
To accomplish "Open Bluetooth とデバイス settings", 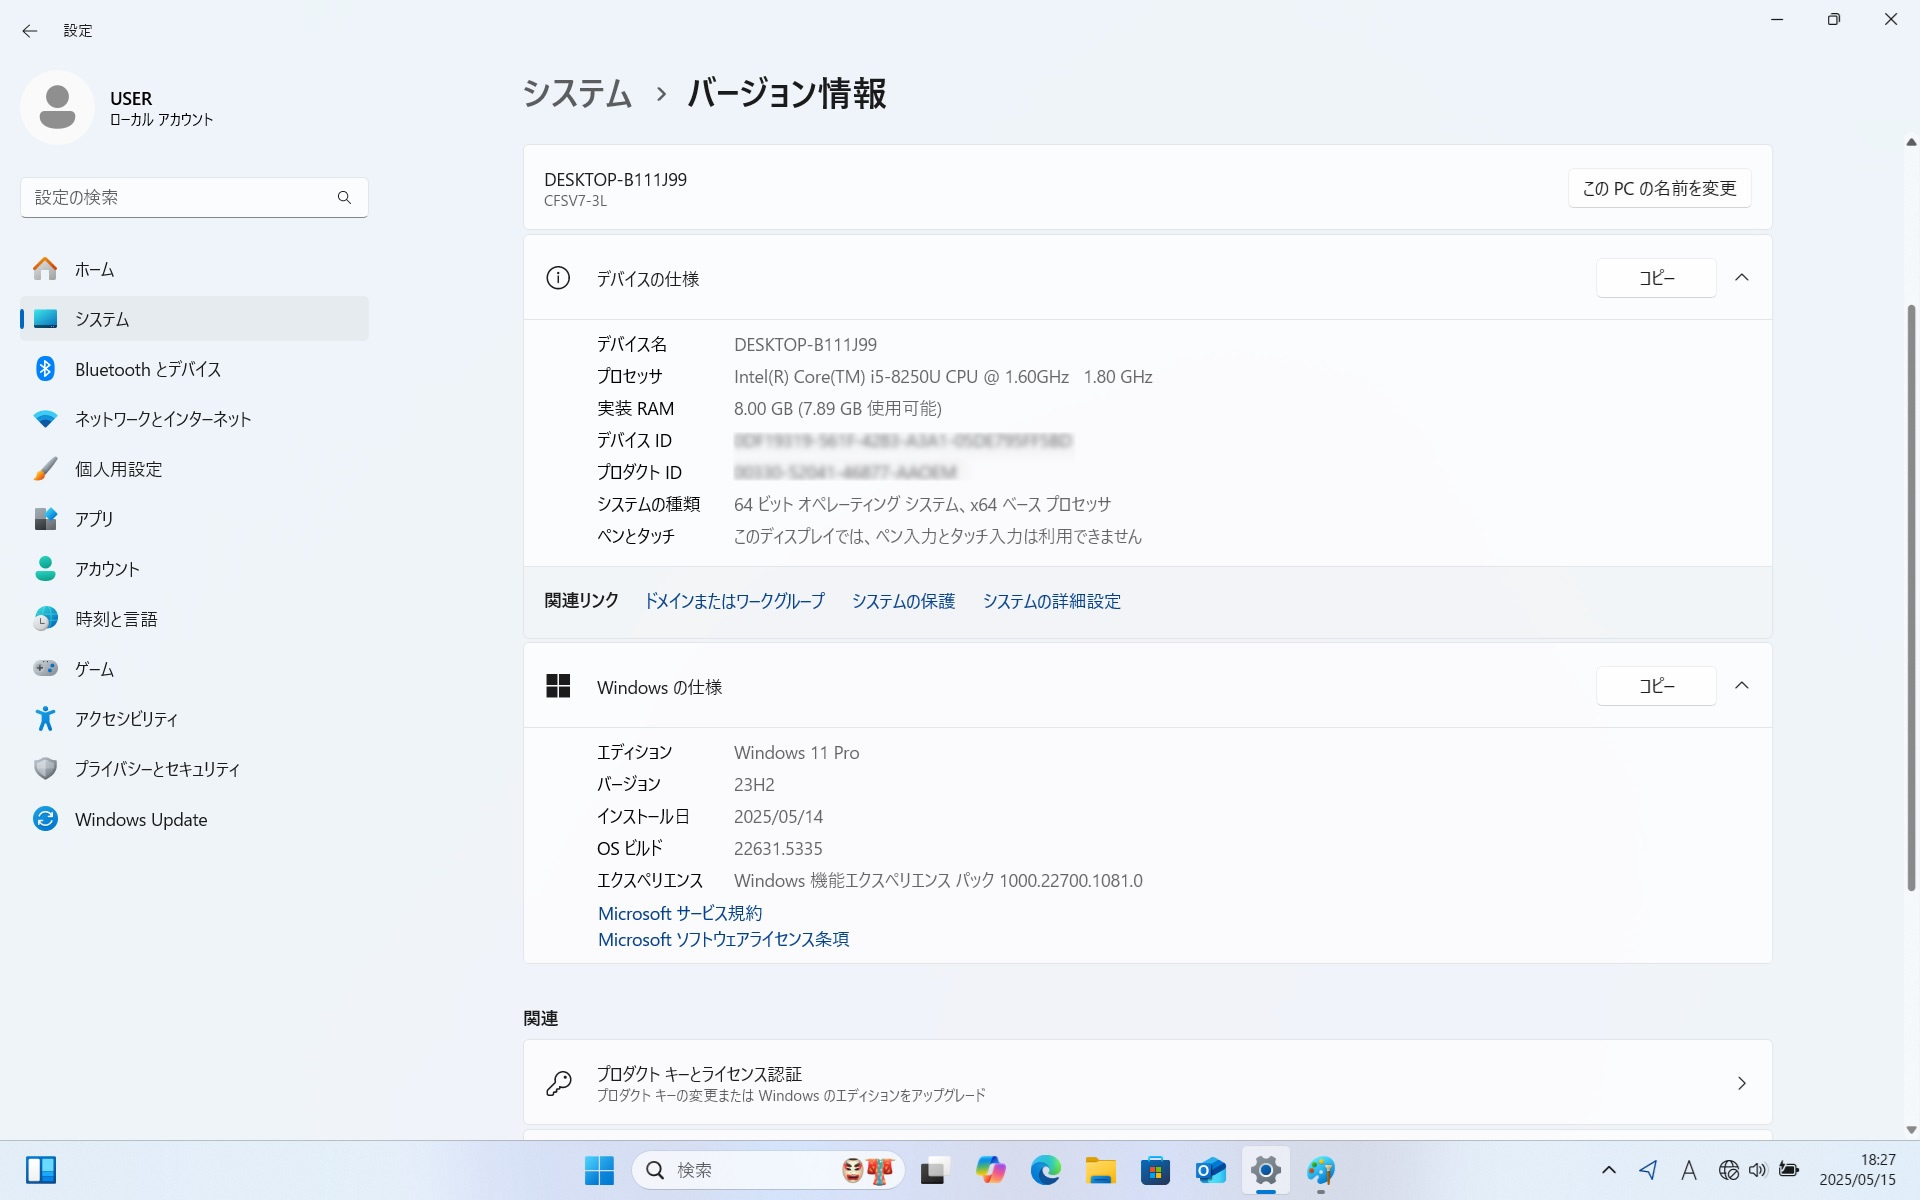I will pyautogui.click(x=194, y=369).
